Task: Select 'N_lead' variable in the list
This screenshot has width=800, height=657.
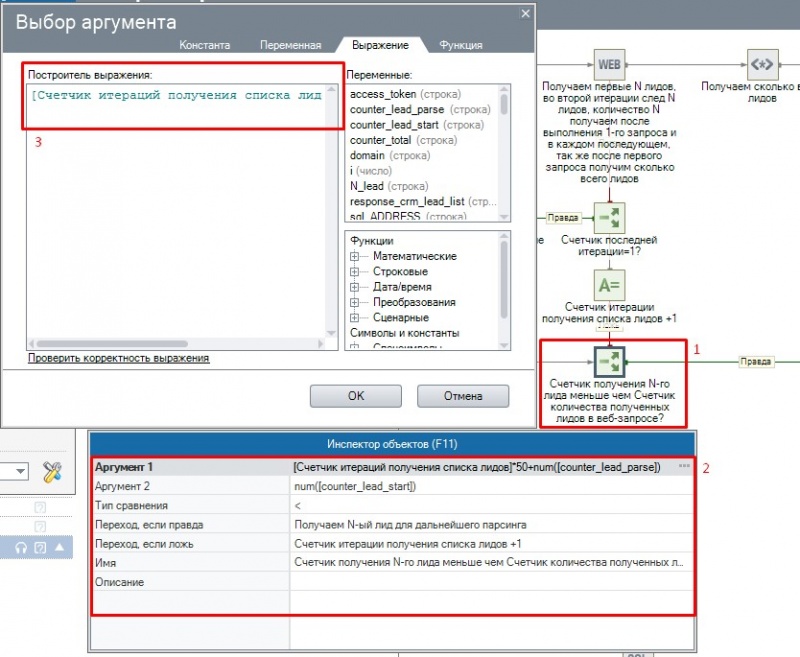Action: [x=389, y=186]
